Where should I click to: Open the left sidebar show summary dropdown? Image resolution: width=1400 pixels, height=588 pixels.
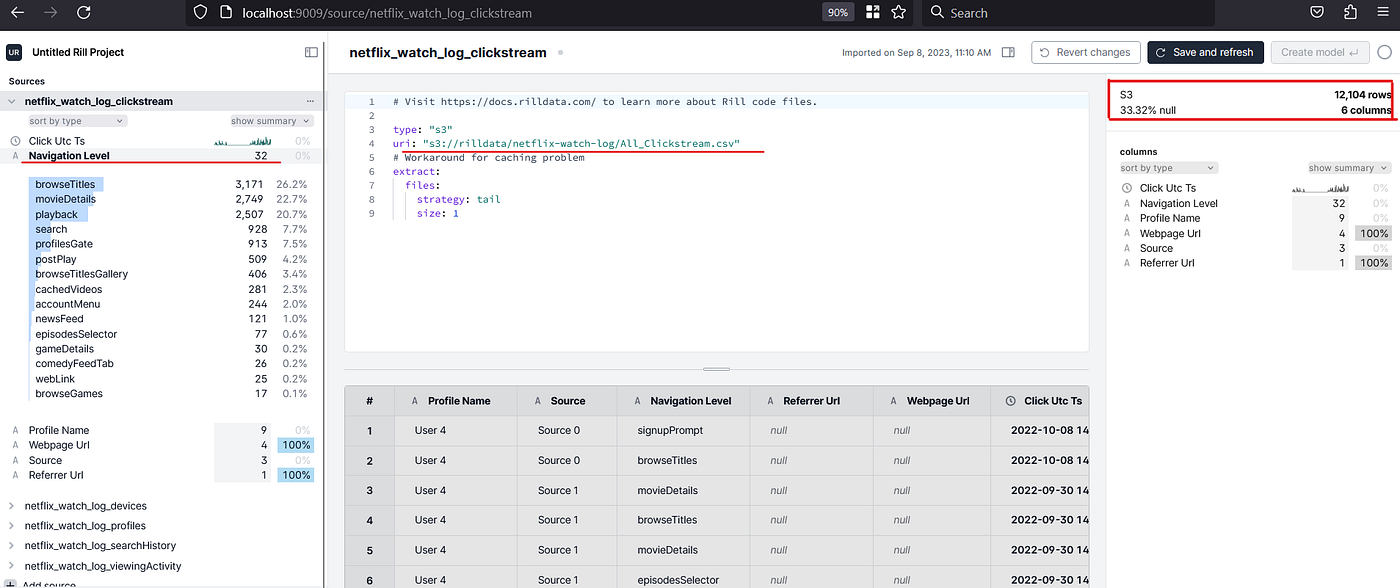point(271,121)
